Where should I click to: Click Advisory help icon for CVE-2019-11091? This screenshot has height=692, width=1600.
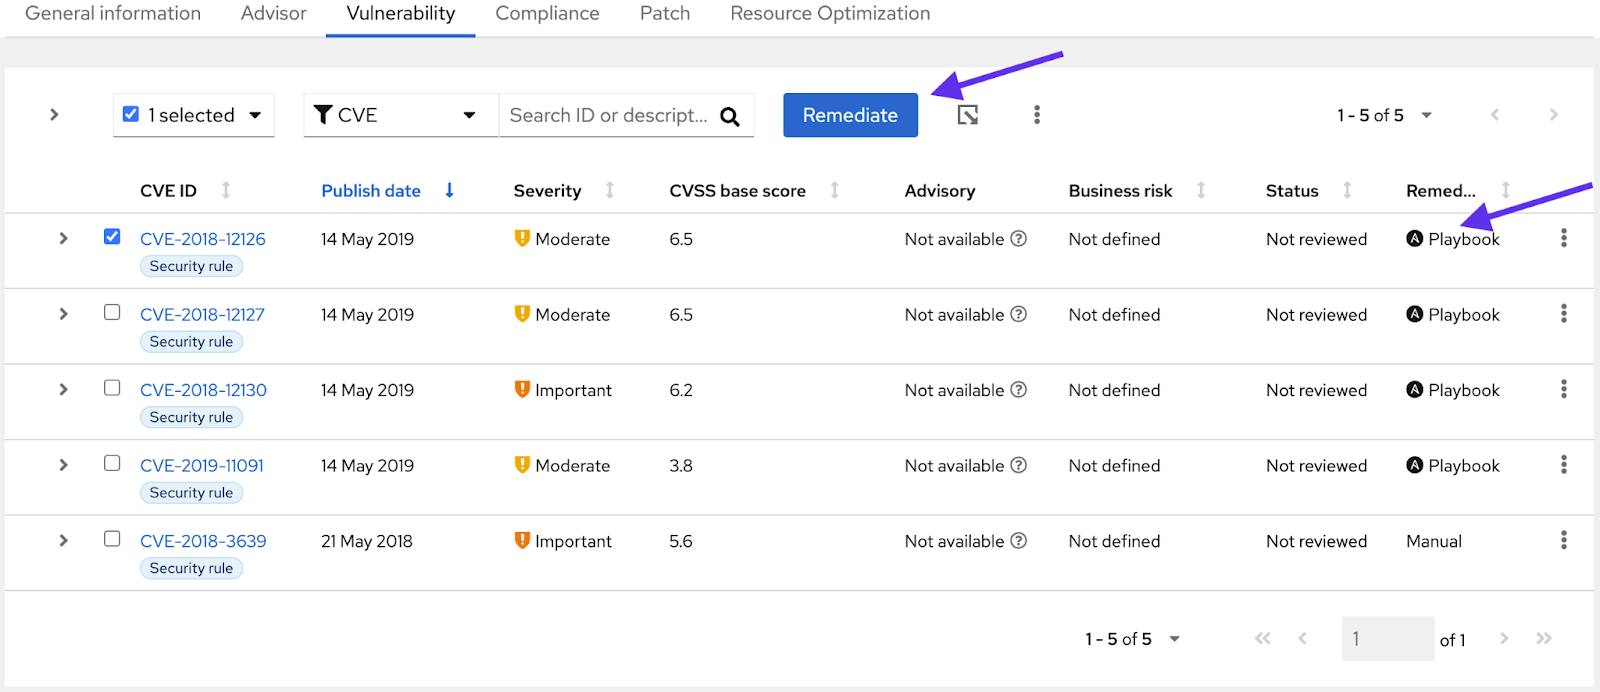click(1018, 465)
